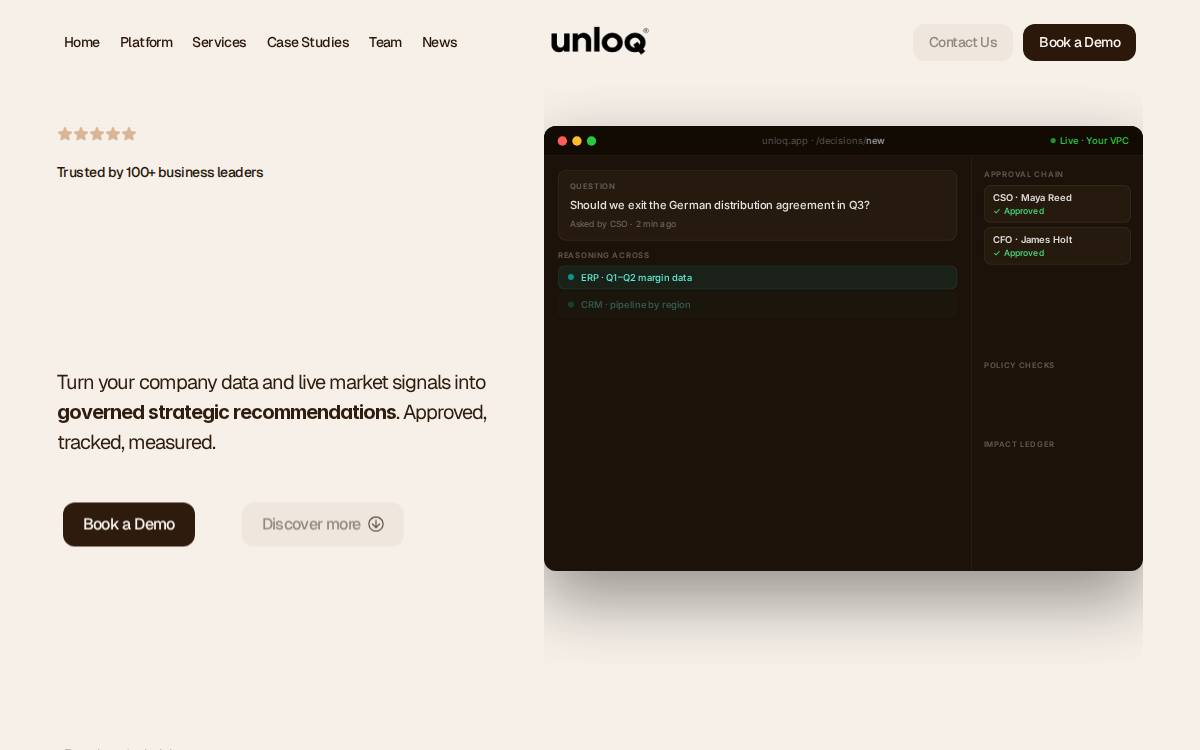Click the unloq.app /decisions/new address text
Image resolution: width=1200 pixels, height=750 pixels.
(823, 141)
